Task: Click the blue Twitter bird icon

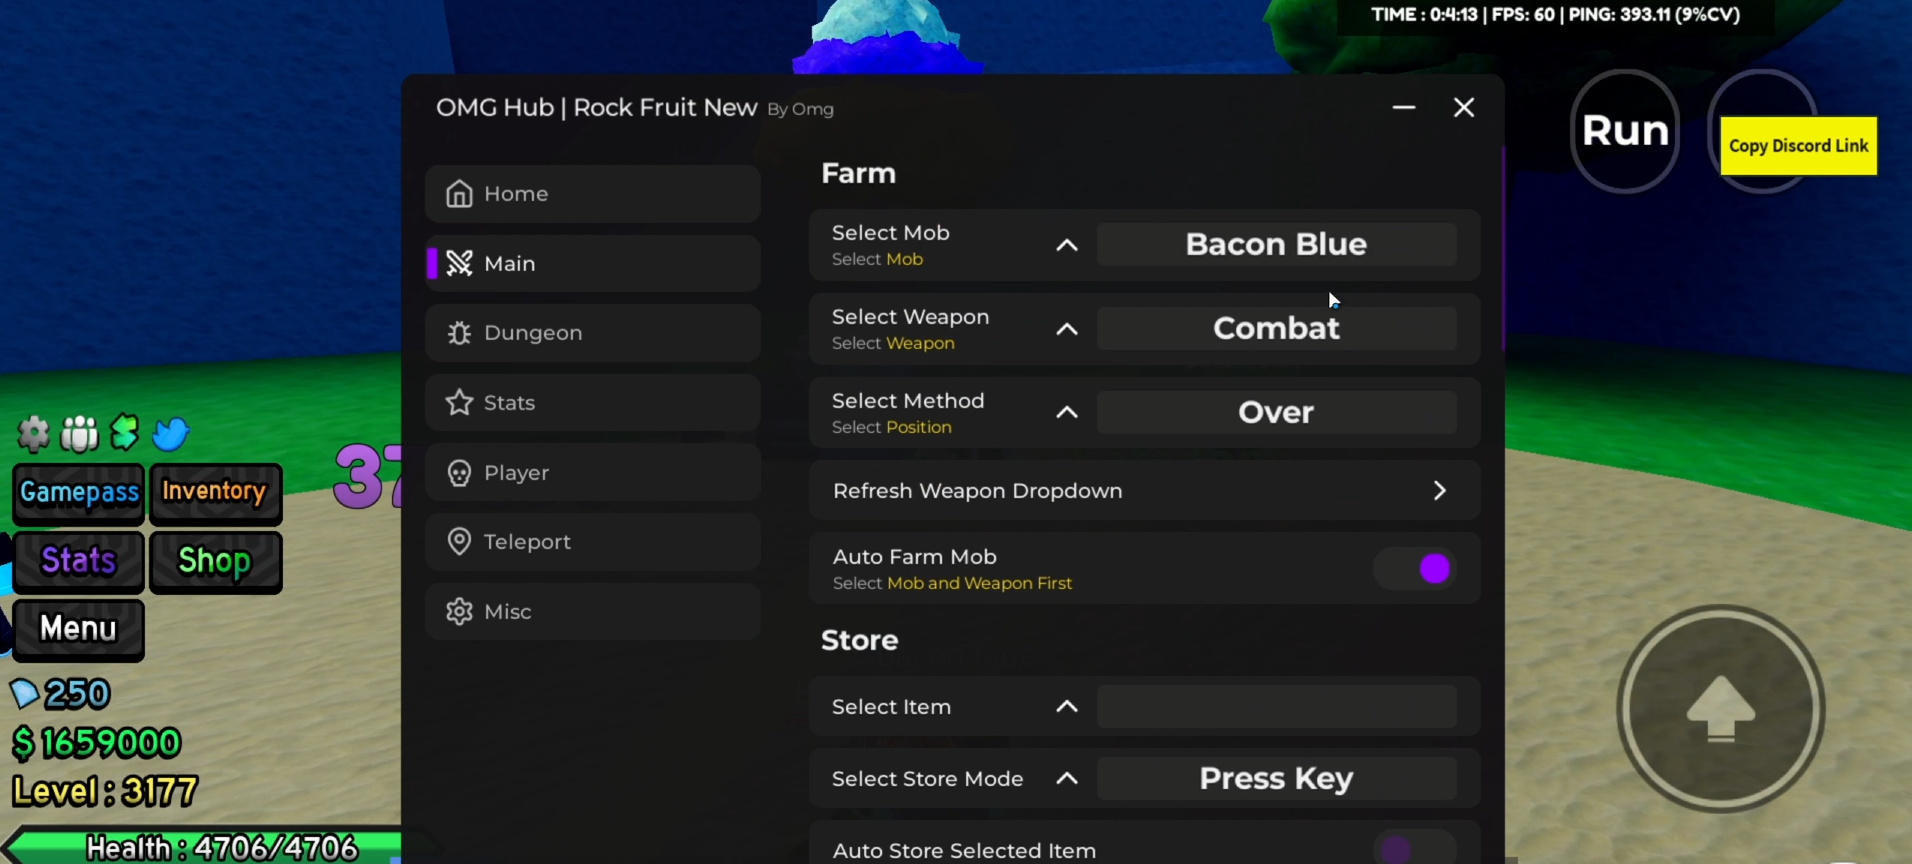Action: pos(171,434)
